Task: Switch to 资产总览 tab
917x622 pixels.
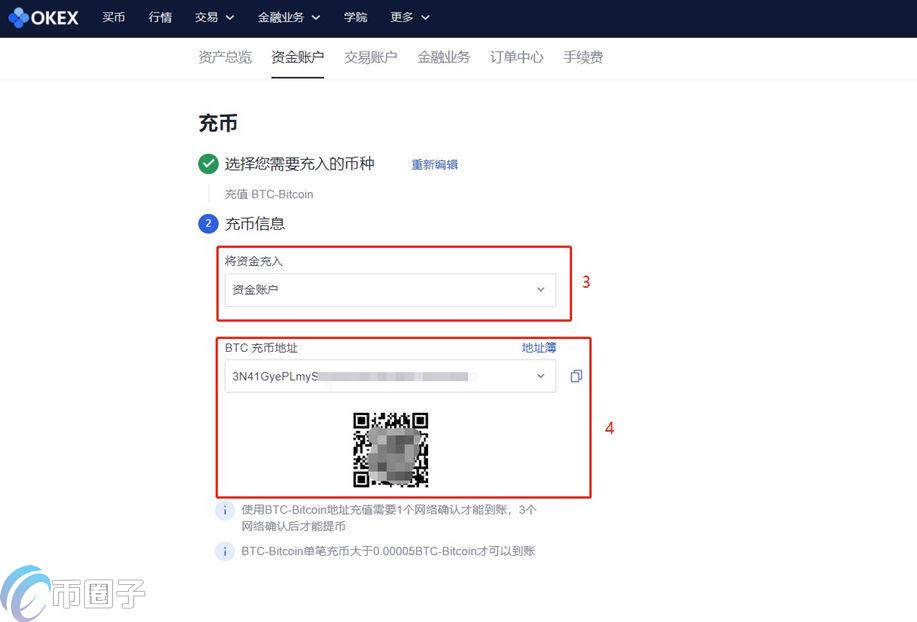Action: click(x=225, y=57)
